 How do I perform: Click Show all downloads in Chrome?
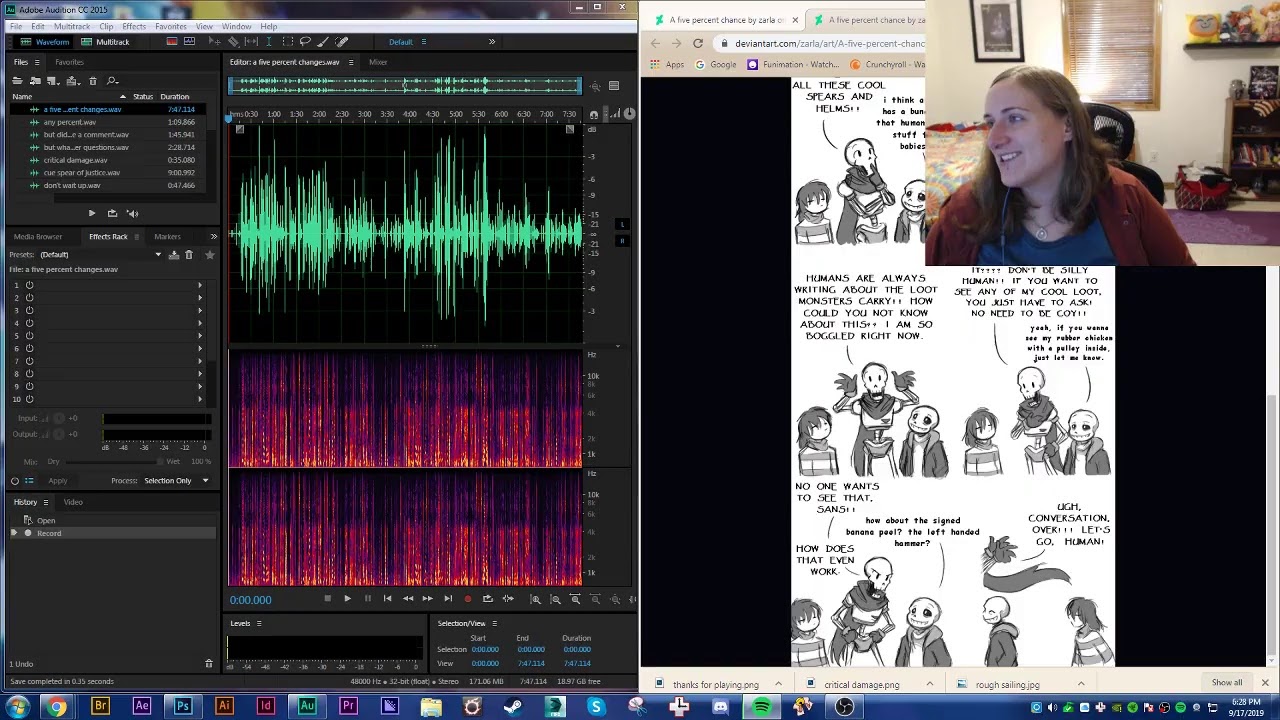1227,683
